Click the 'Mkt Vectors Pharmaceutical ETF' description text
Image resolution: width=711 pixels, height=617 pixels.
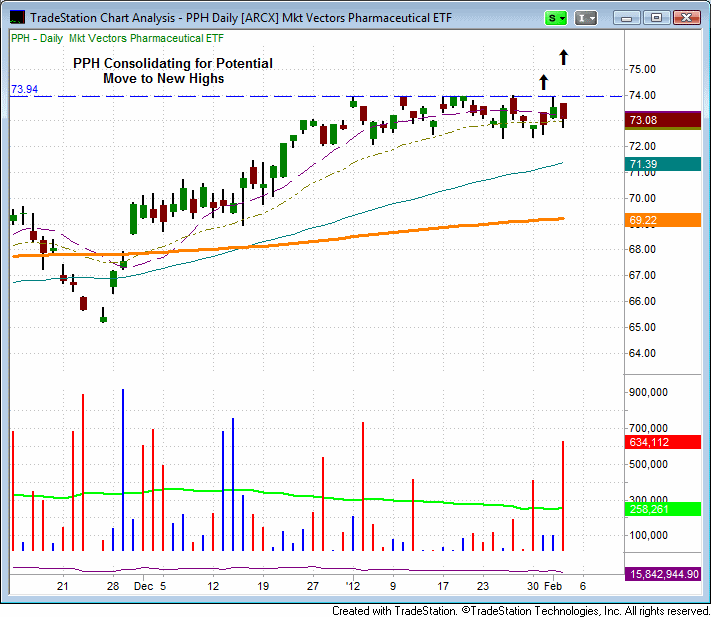(146, 38)
